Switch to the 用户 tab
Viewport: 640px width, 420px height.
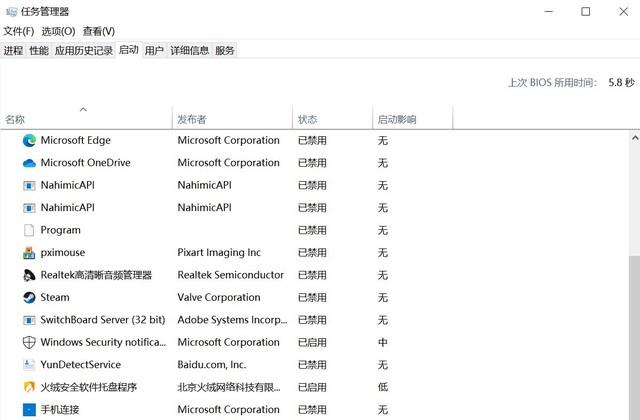(154, 51)
